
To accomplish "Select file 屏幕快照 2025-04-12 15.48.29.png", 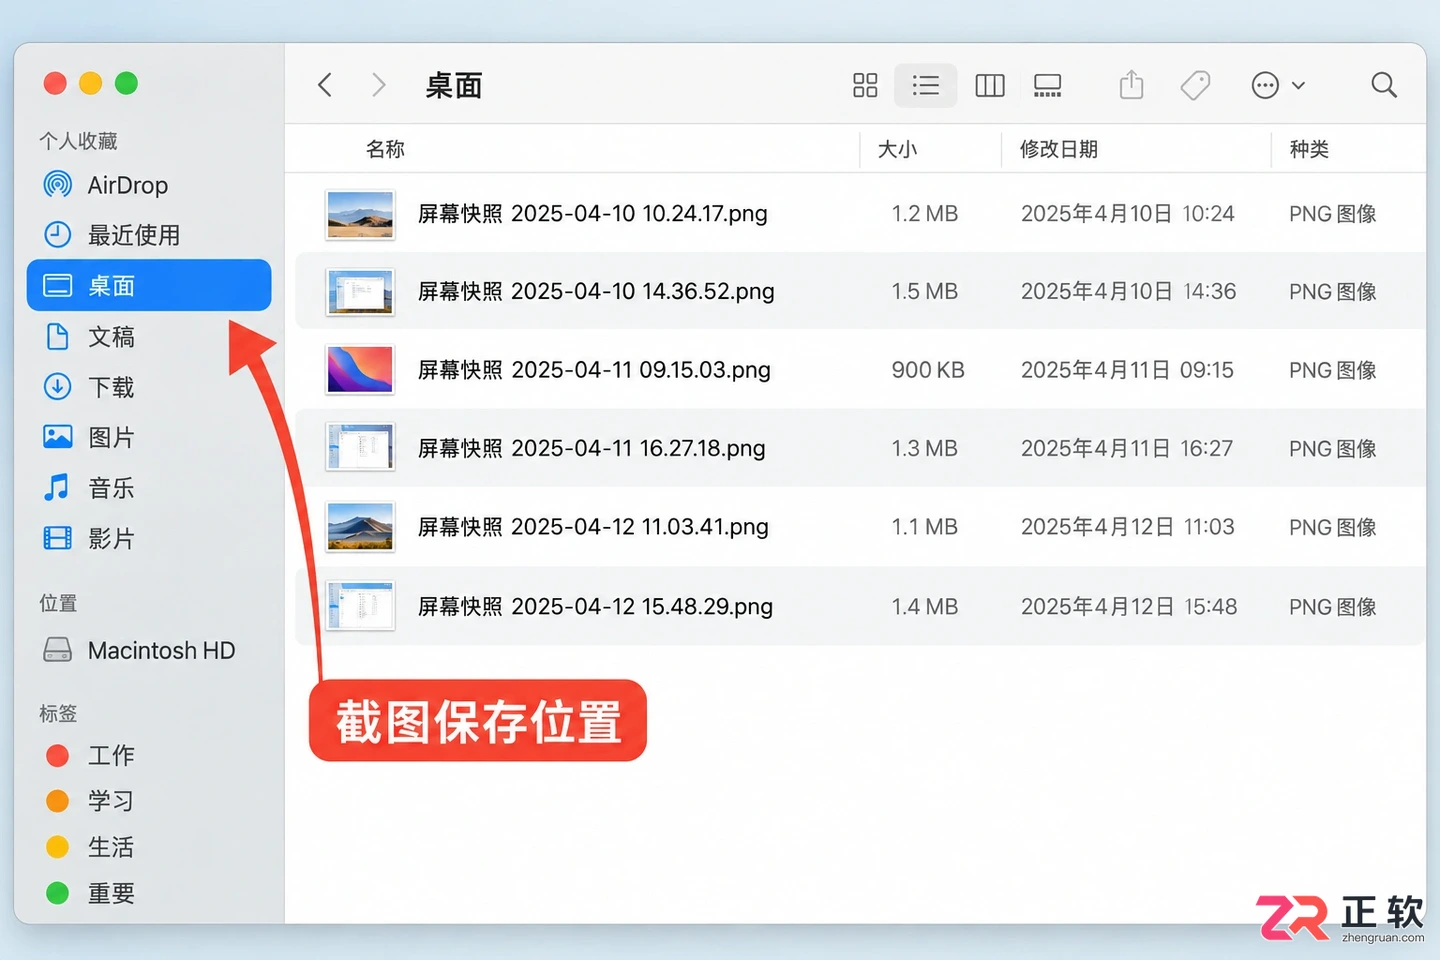I will tap(860, 606).
